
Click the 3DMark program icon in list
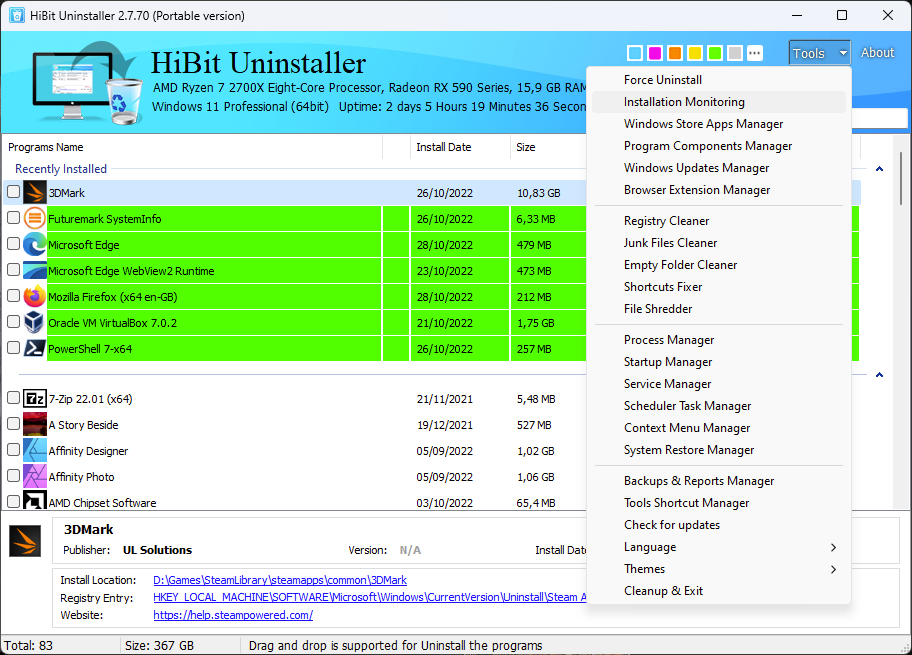[34, 193]
